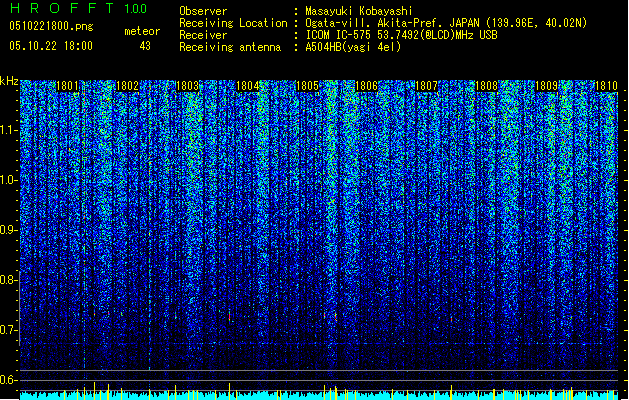Click the 1809 time marker
Viewport: 629px width, 400px height.
pyautogui.click(x=546, y=86)
